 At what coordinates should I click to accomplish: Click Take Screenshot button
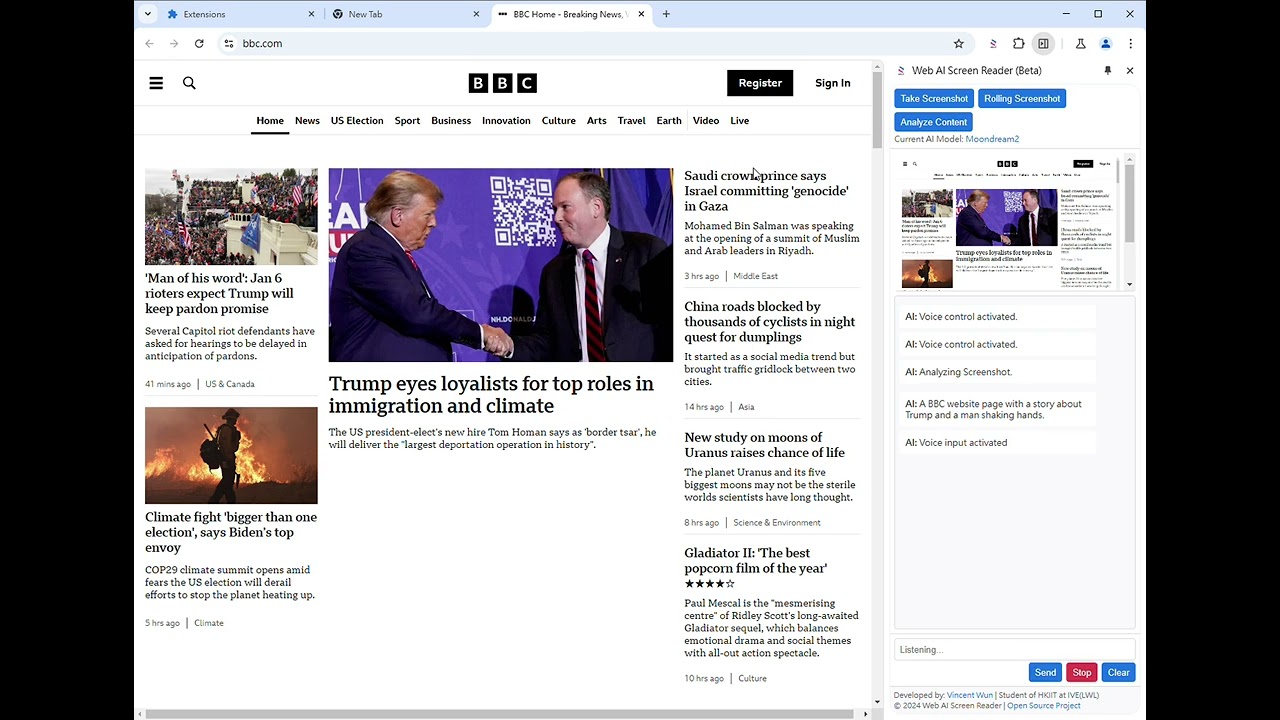click(934, 98)
